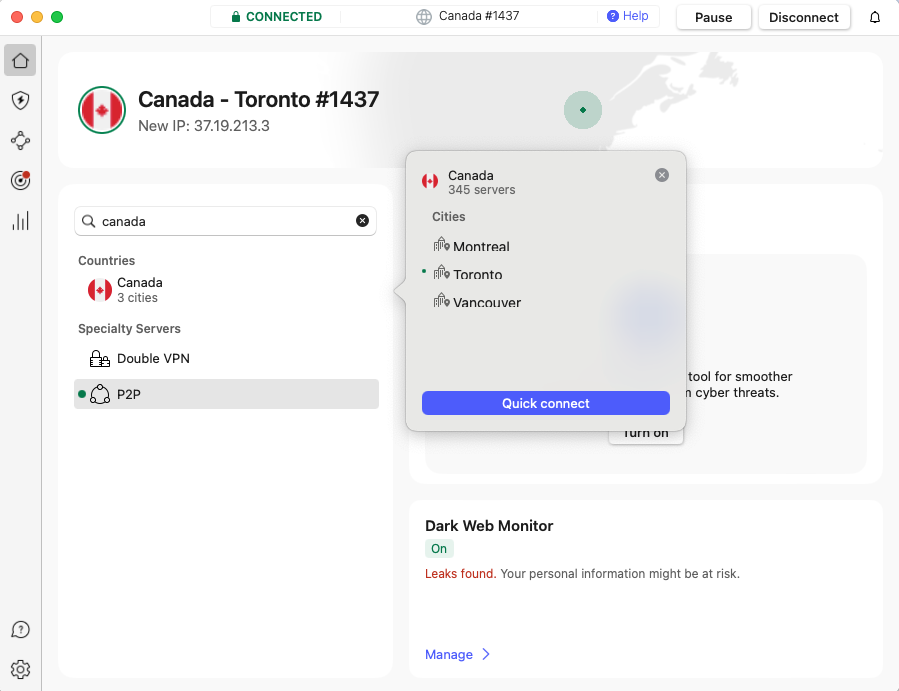
Task: Click the globe icon by Canada #1437
Action: click(424, 17)
